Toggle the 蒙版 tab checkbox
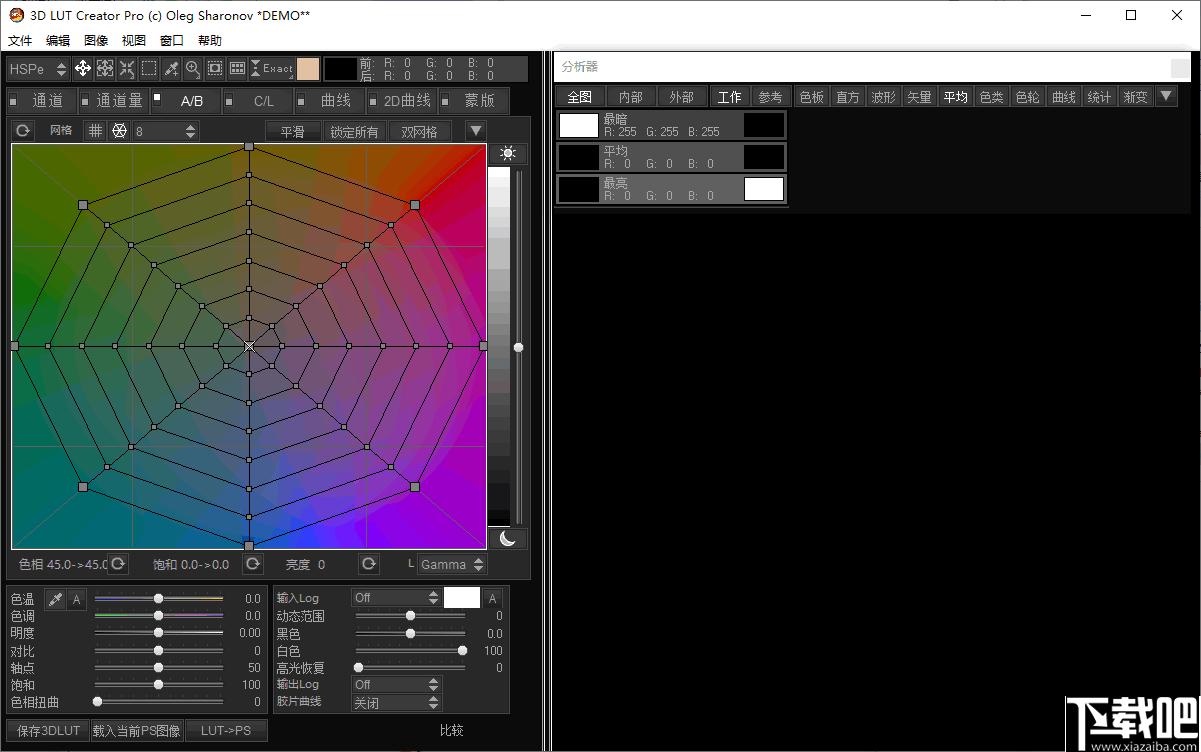This screenshot has width=1201, height=752. tap(446, 100)
